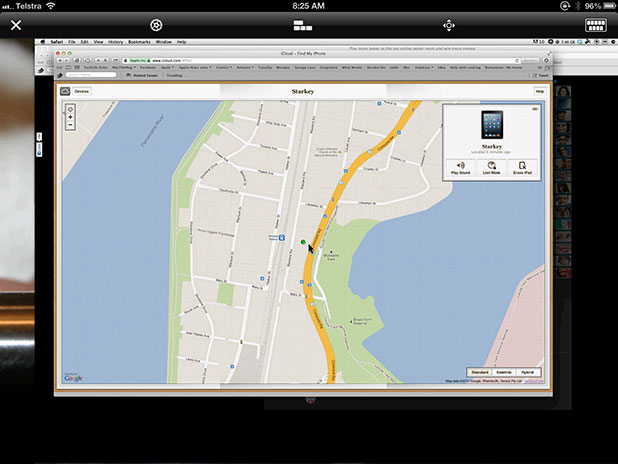
Task: Open the Edit menu
Action: [x=84, y=42]
